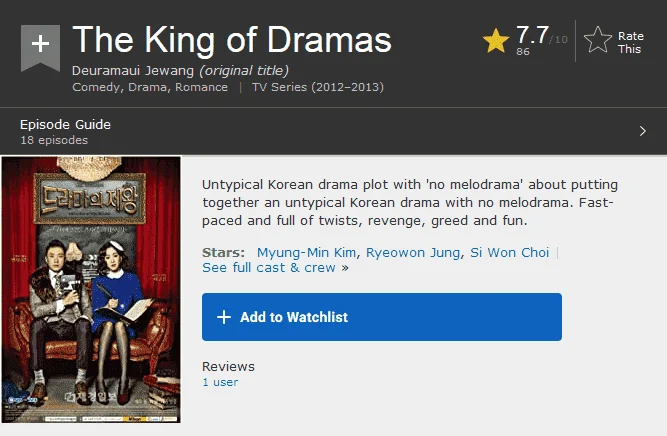The height and width of the screenshot is (436, 667).
Task: Open the 1 user reviews link
Action: click(220, 382)
